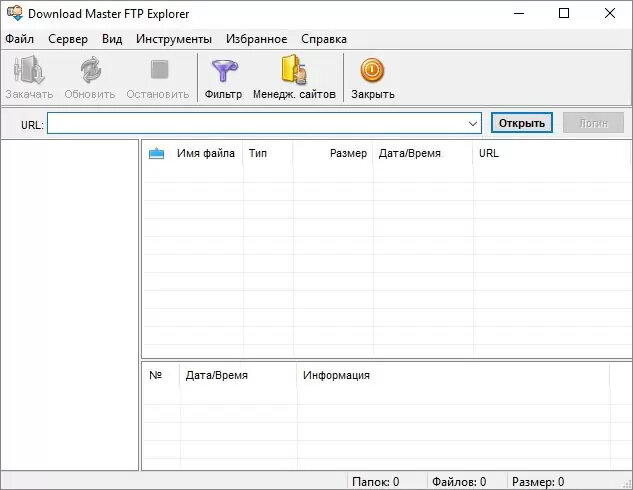
Task: Click the Открыть button
Action: [x=522, y=123]
